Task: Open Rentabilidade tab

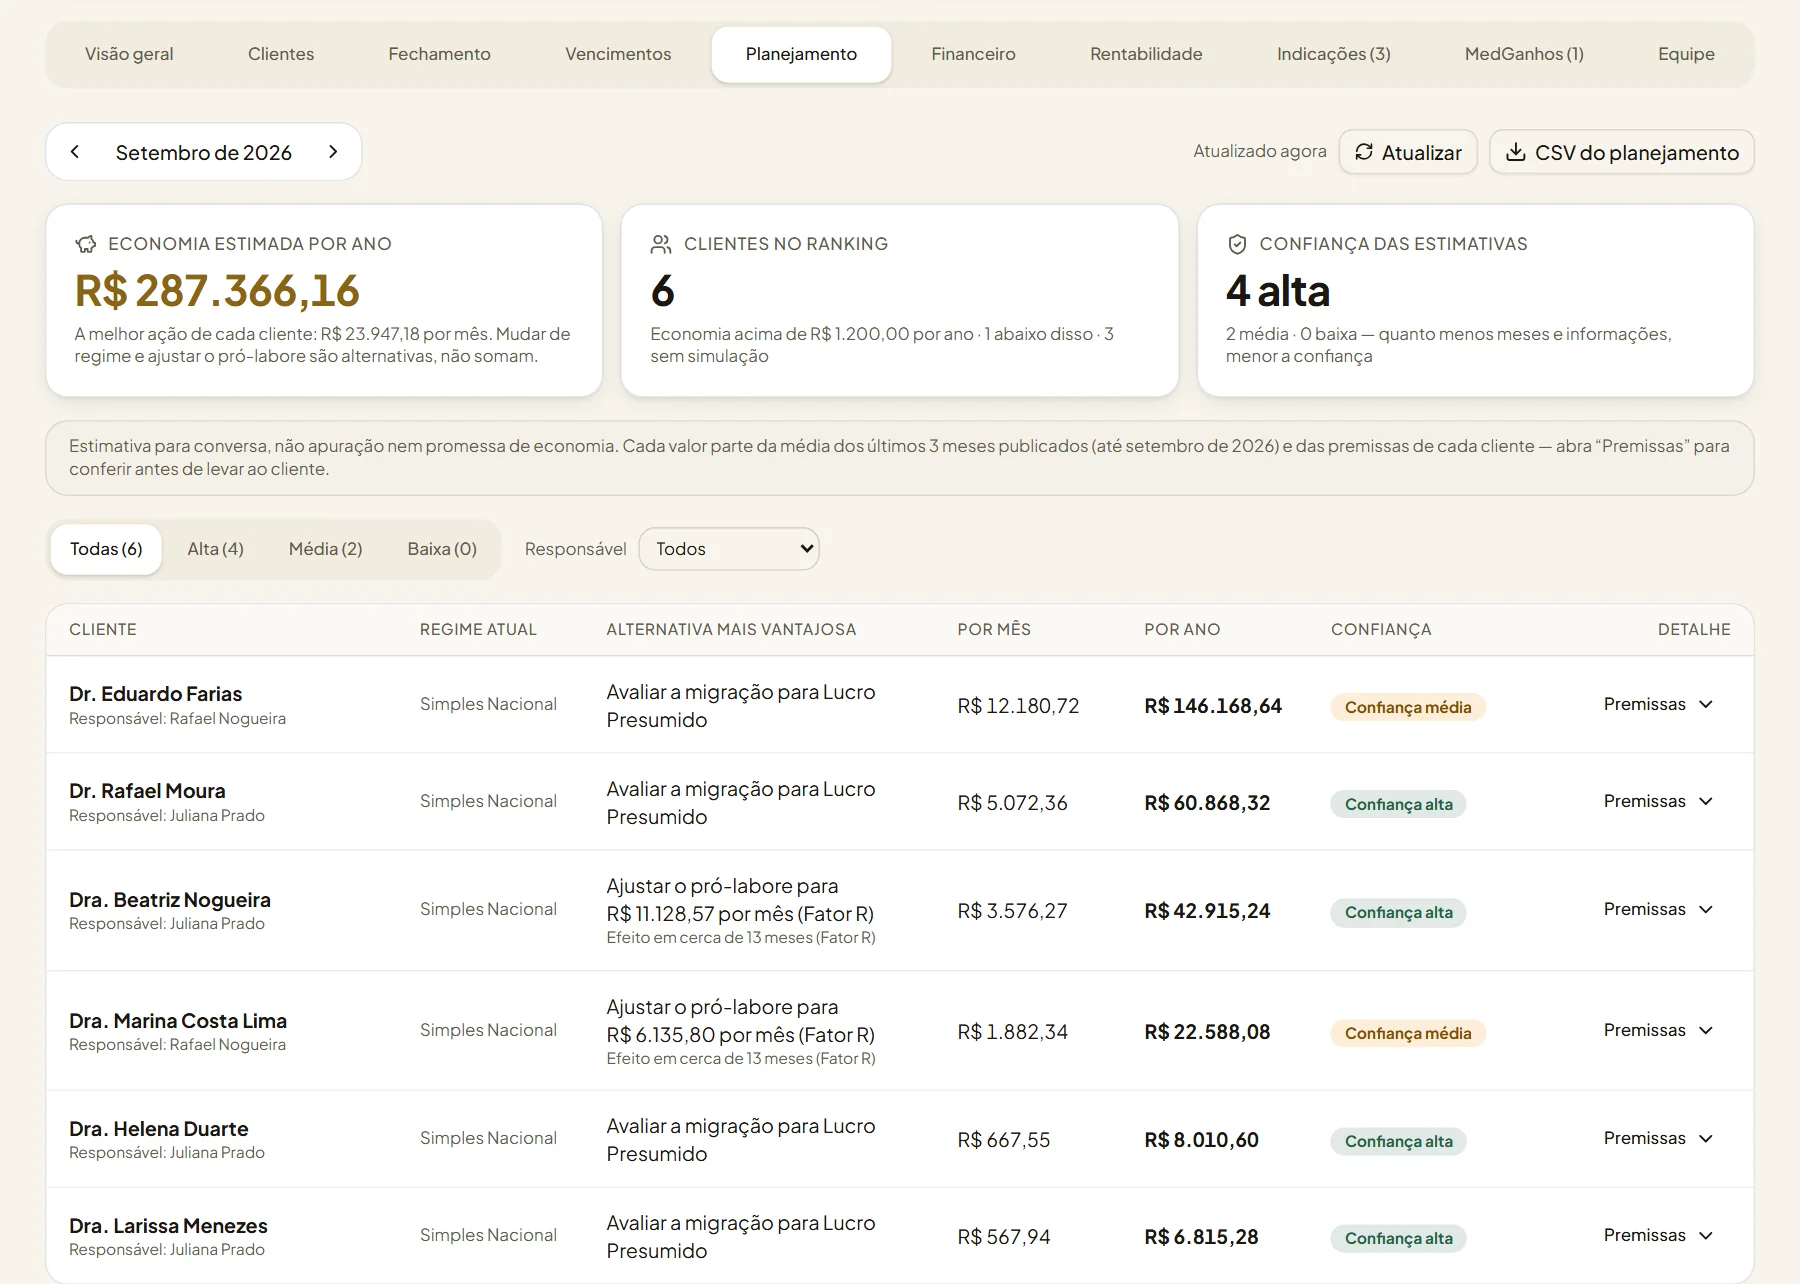Action: (x=1146, y=54)
